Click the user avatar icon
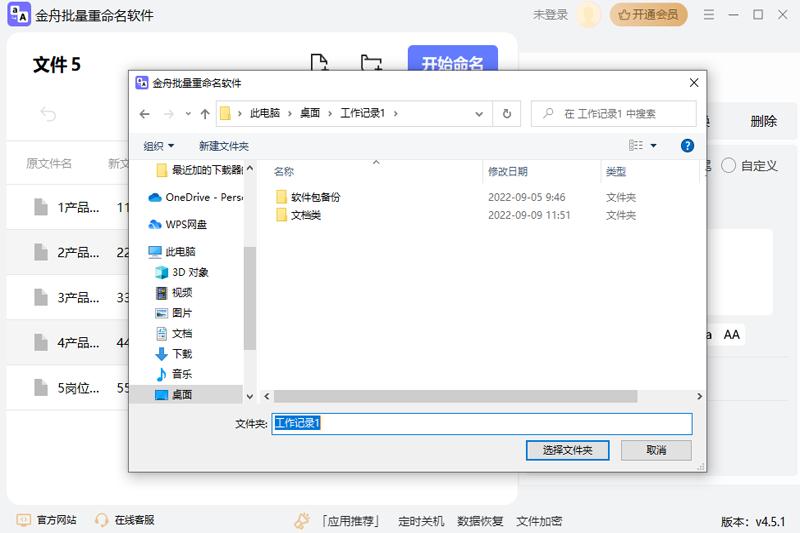 pos(589,15)
